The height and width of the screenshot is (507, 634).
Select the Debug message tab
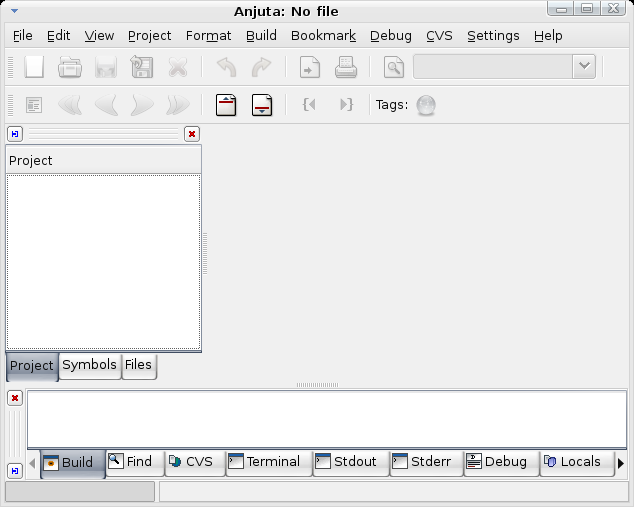coord(502,463)
